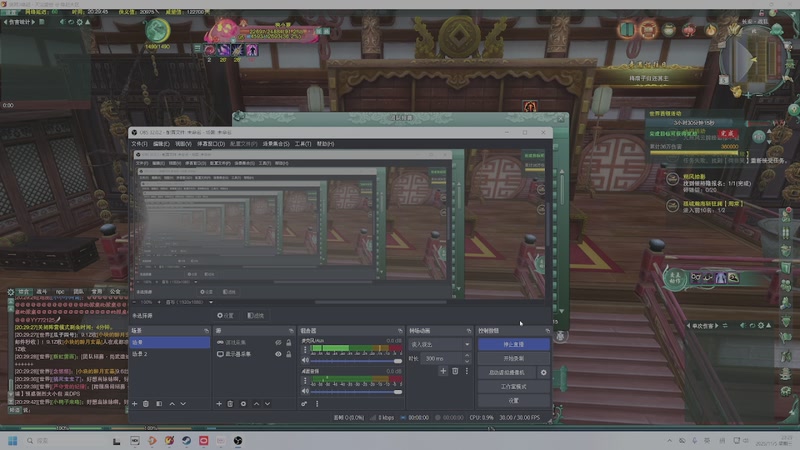Undock the Scenes panel via its float icon
This screenshot has width=800, height=450.
[206, 331]
